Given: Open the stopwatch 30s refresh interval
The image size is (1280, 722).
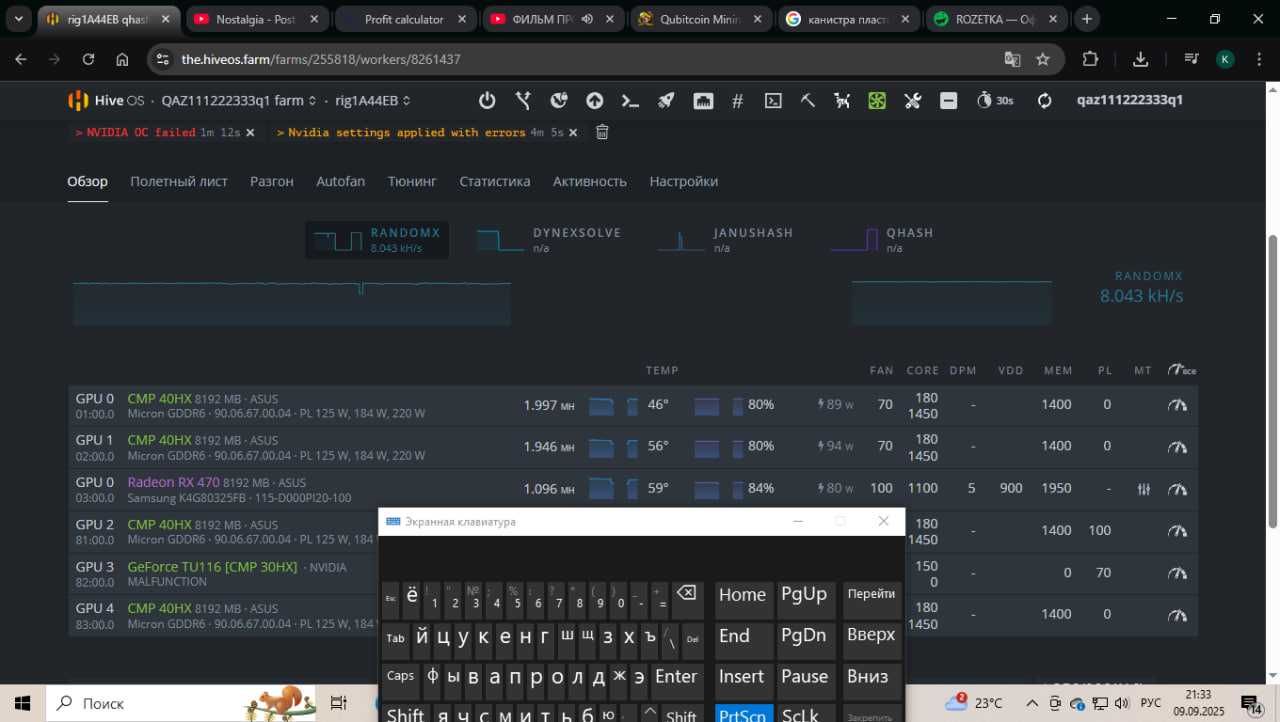Looking at the screenshot, I should pyautogui.click(x=994, y=100).
